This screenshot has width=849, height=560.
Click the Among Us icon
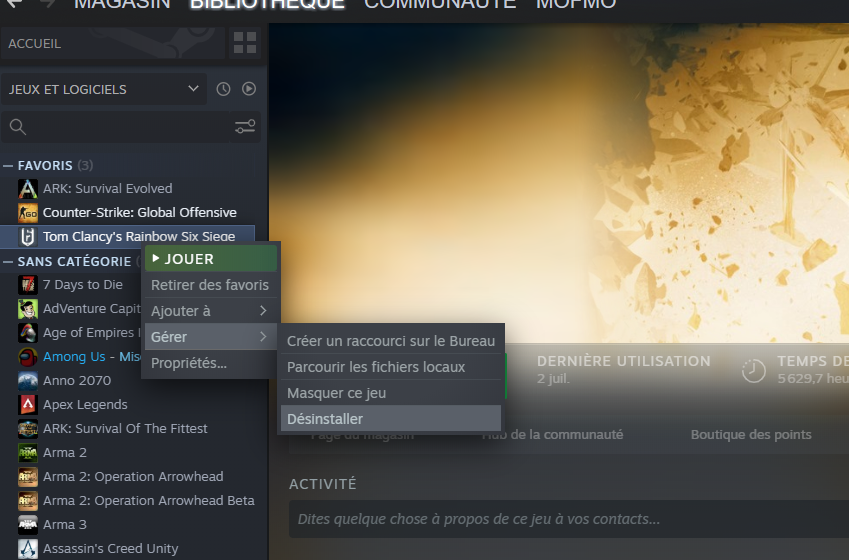[x=28, y=356]
